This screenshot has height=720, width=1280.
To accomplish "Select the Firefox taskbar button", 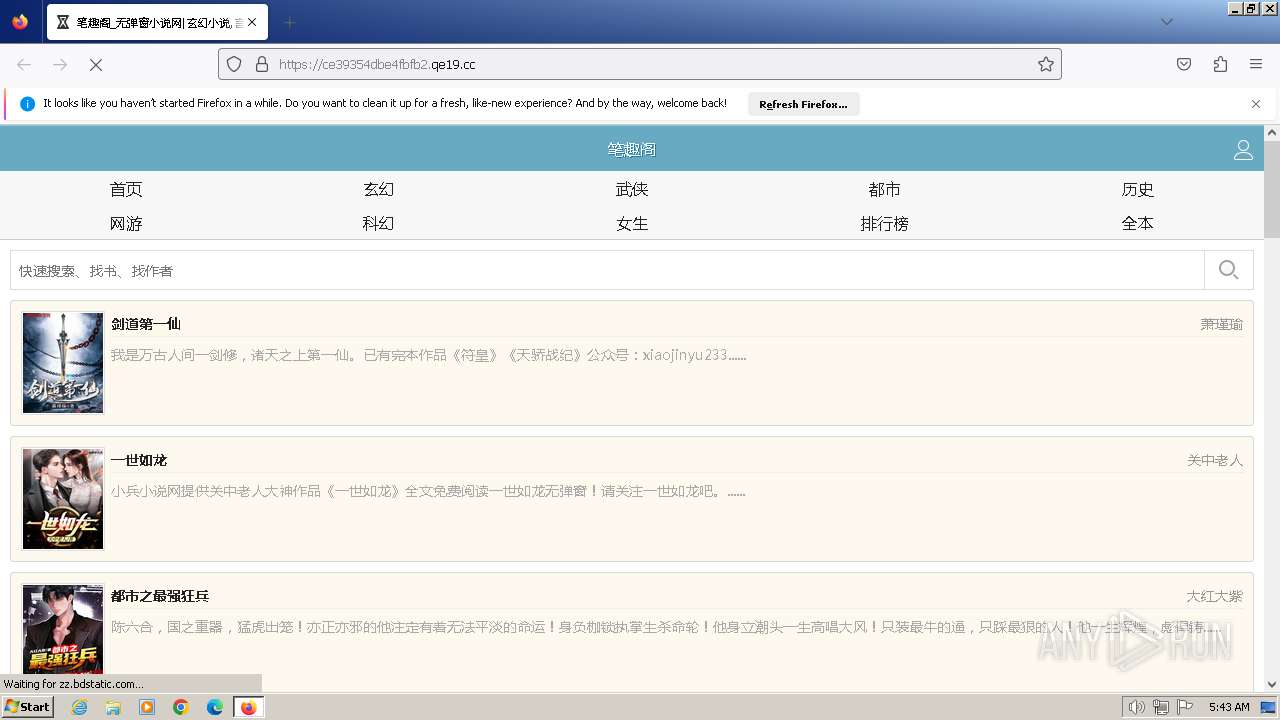I will pyautogui.click(x=249, y=707).
